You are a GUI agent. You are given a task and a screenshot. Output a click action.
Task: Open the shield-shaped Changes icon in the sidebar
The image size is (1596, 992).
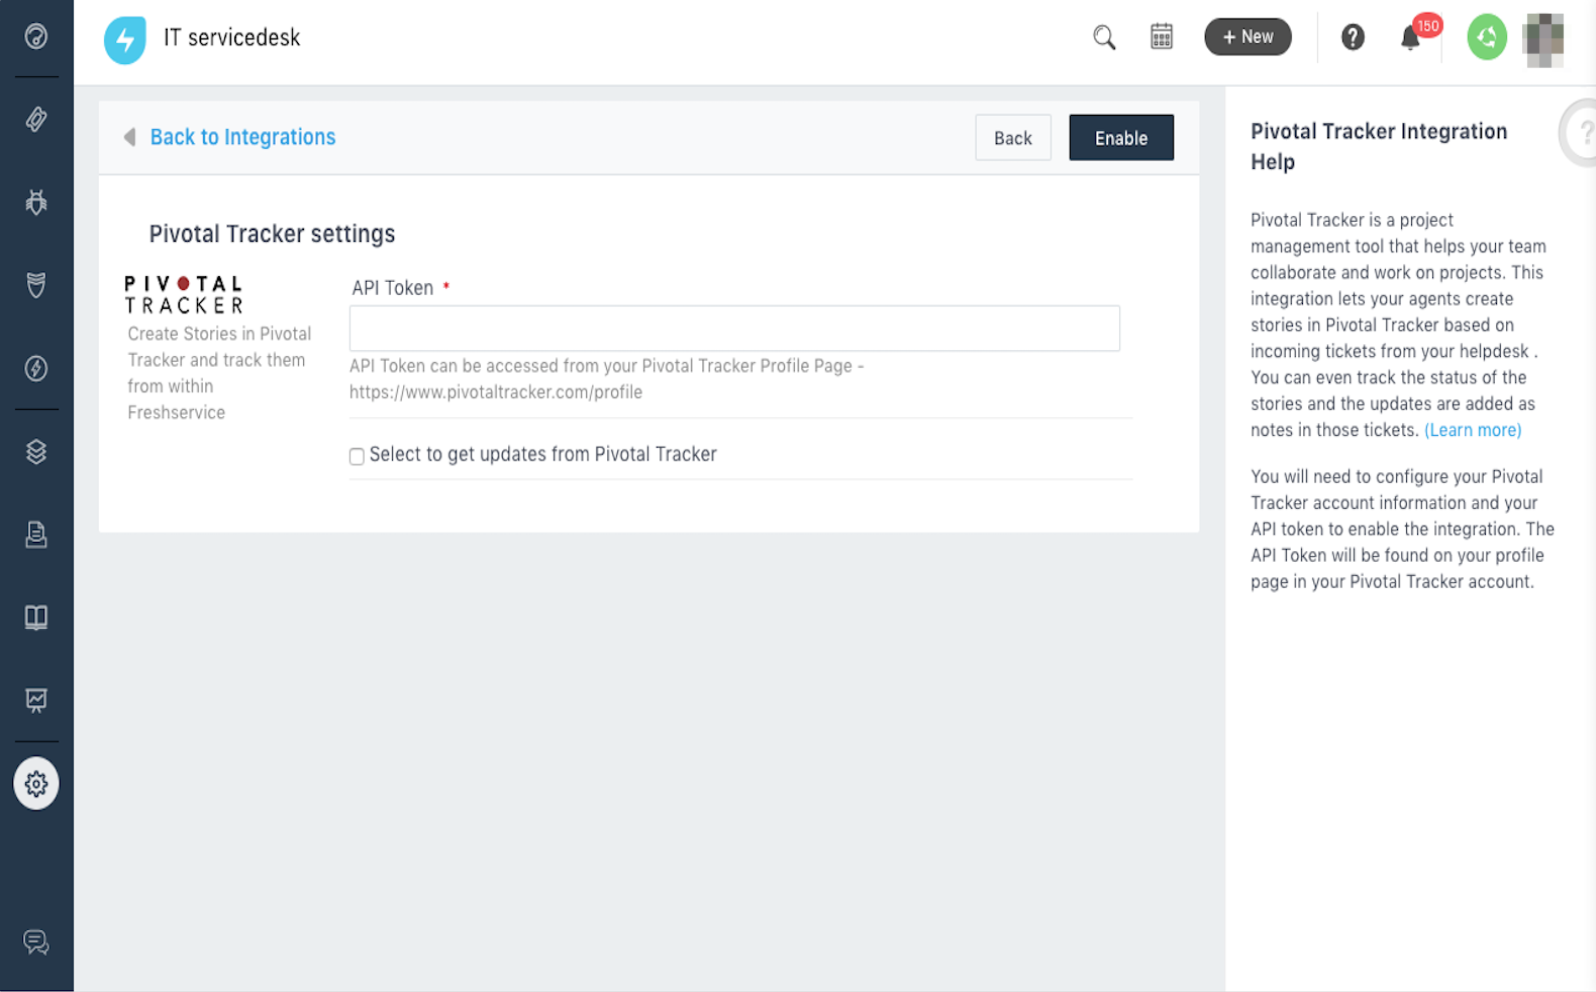pos(36,286)
